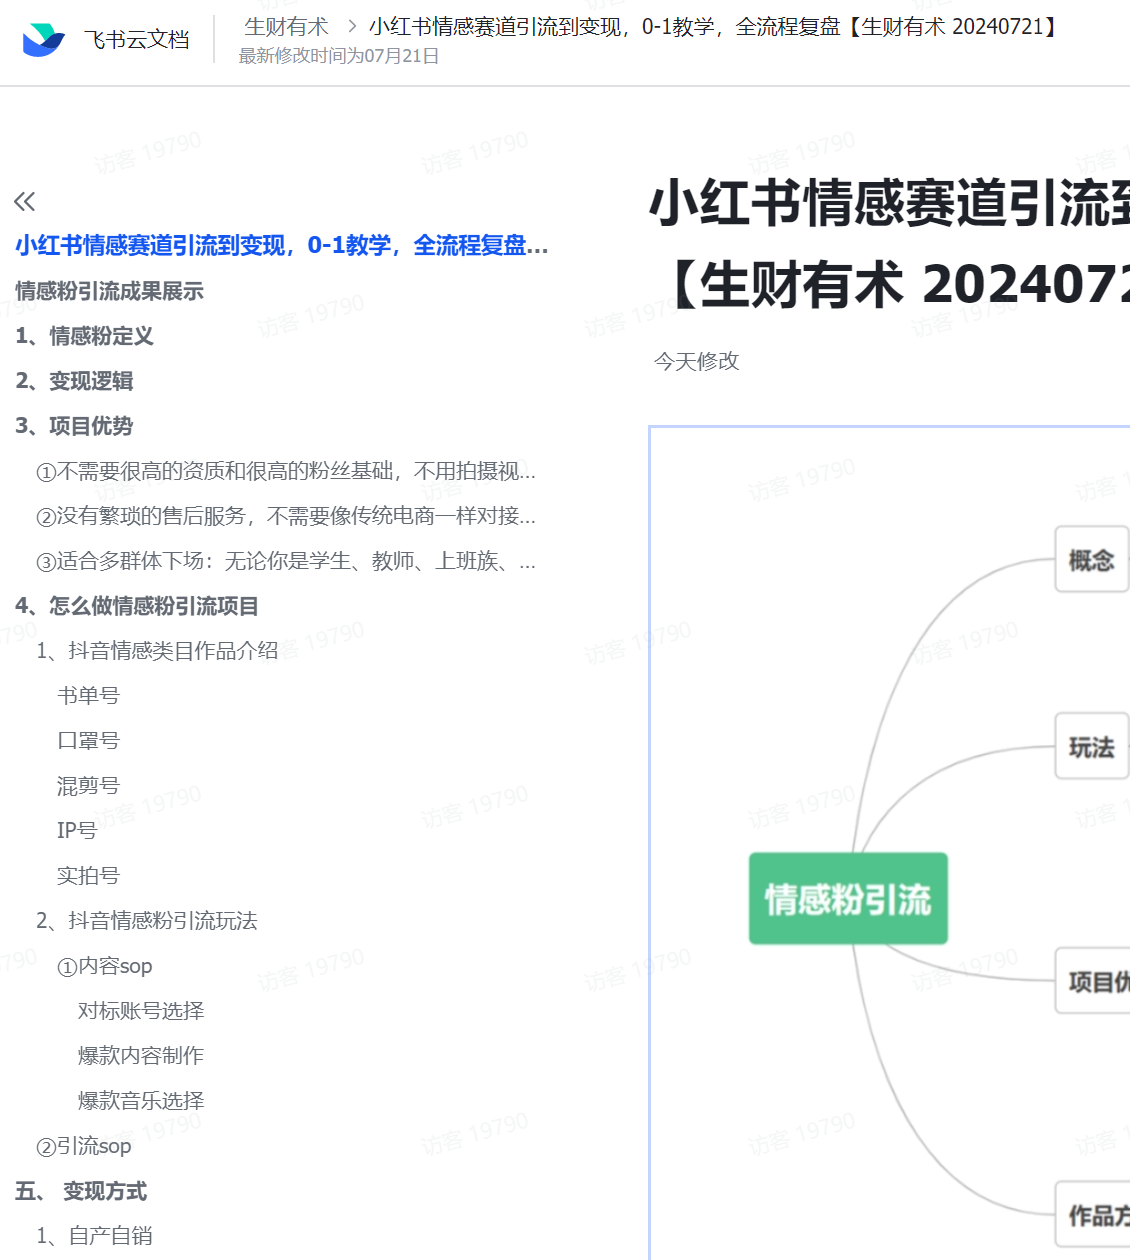1130x1260 pixels.
Task: Click the breadcrumb chevron after 生财有术
Action: (352, 27)
